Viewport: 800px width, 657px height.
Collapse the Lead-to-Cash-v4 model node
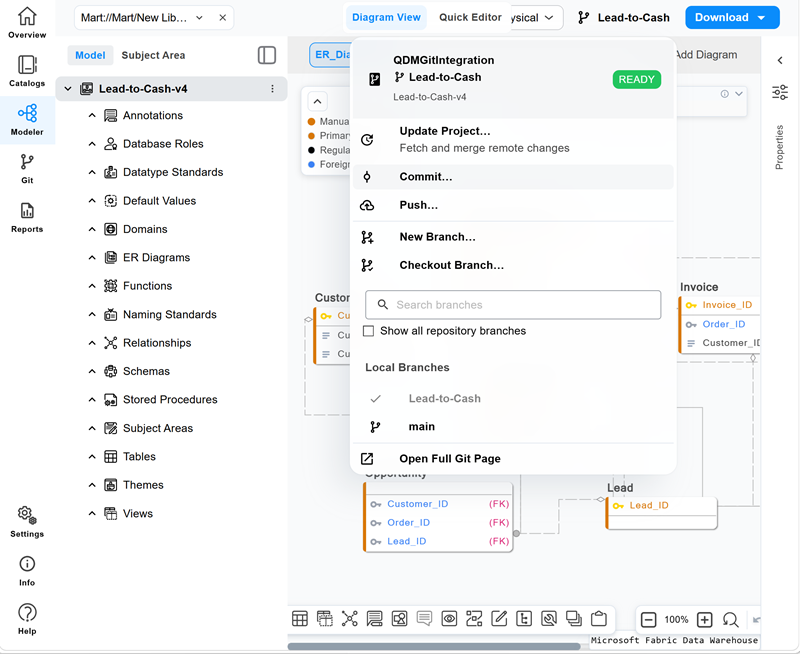click(x=68, y=89)
